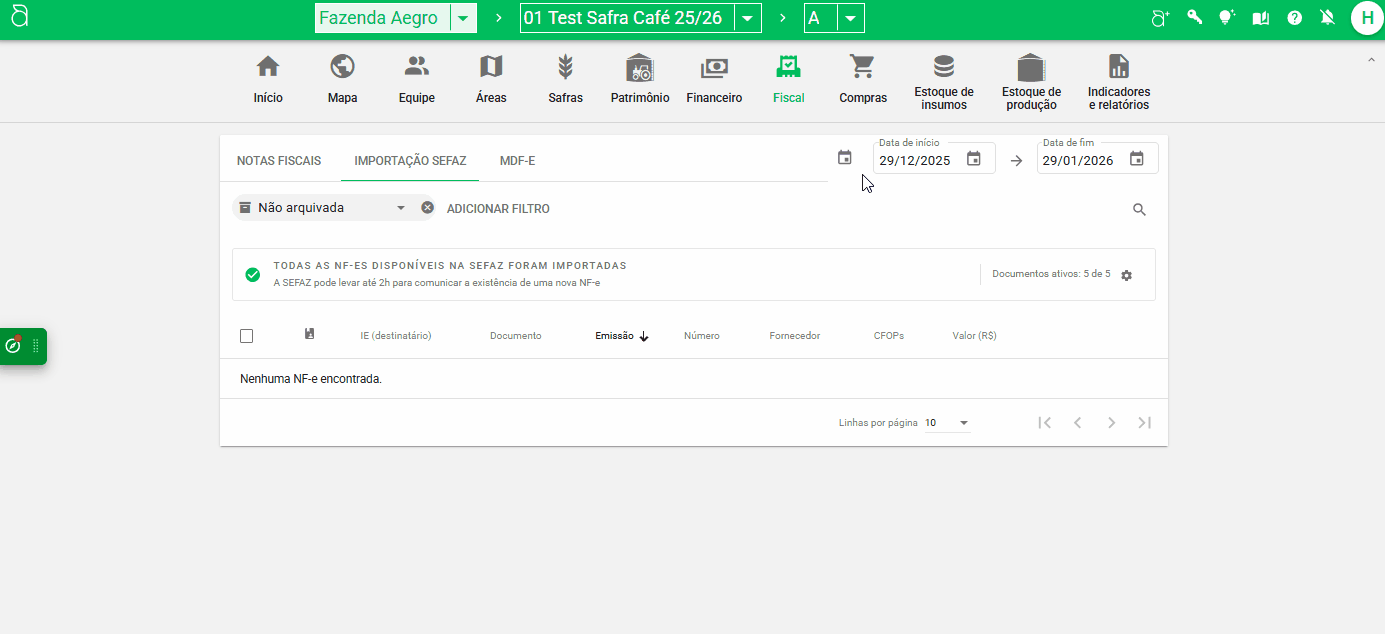Open the help question mark icon

click(1294, 18)
